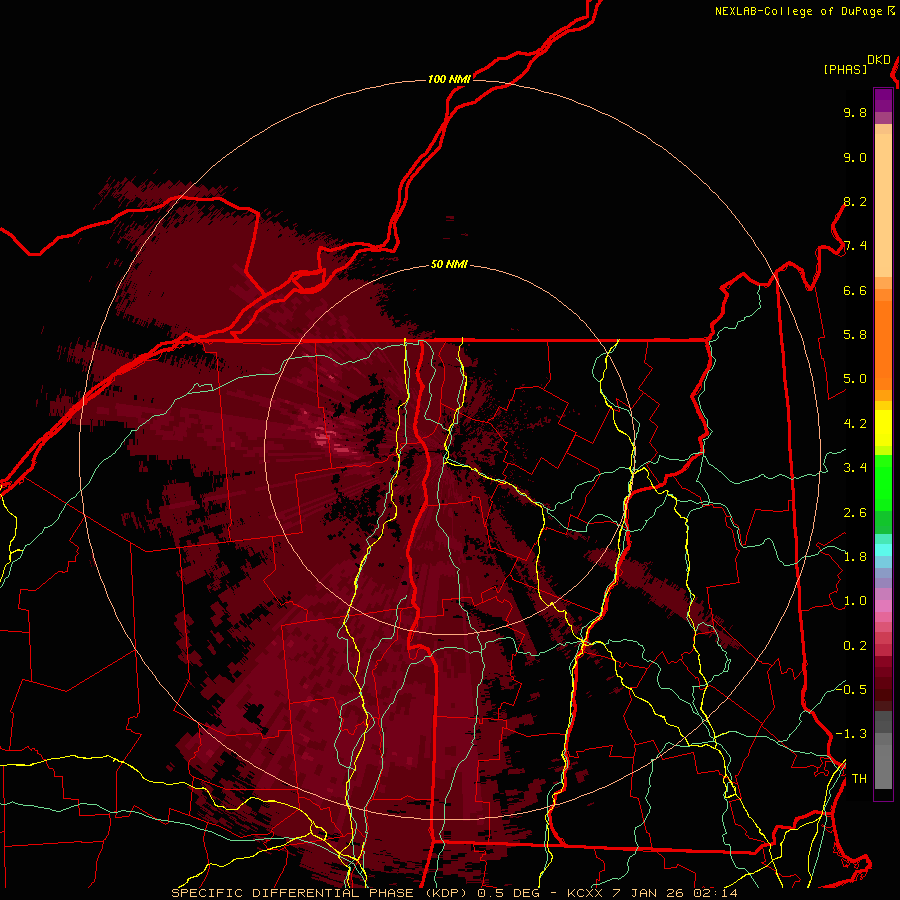This screenshot has width=900, height=900.
Task: Click the '[PHAS]' legend unit label
Action: [x=845, y=69]
